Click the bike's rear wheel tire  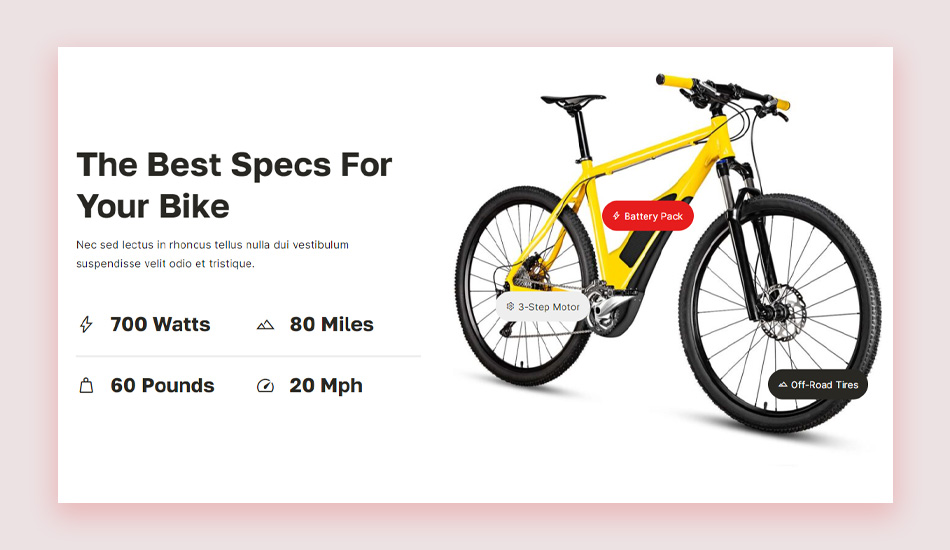pos(526,286)
